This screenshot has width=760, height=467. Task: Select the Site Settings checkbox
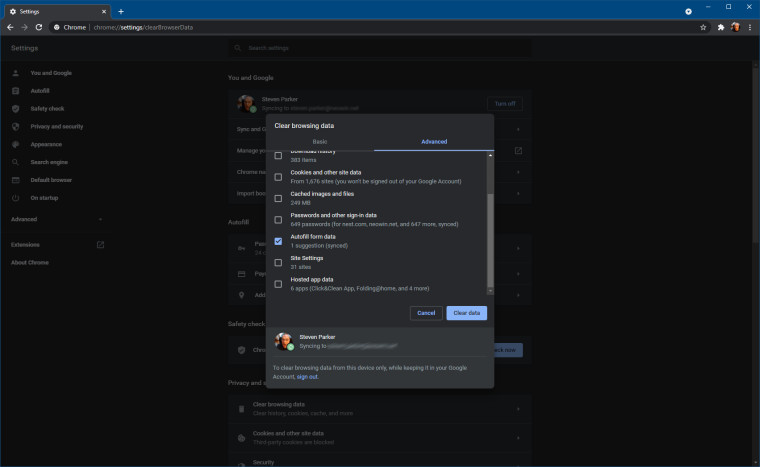(278, 262)
